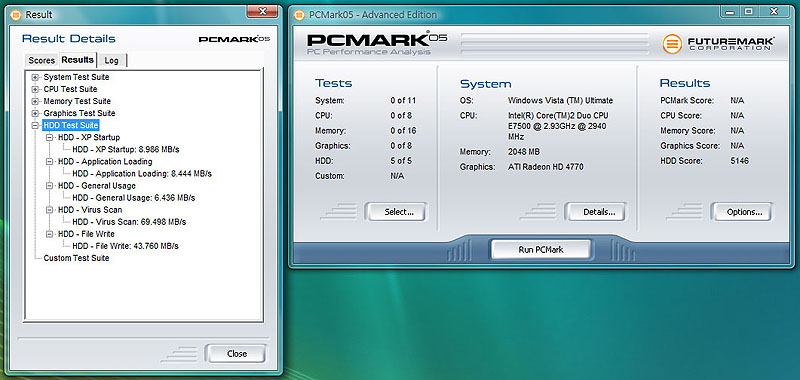Click the Memory value 2048 MB
Viewport: 800px width, 380px height.
click(523, 152)
